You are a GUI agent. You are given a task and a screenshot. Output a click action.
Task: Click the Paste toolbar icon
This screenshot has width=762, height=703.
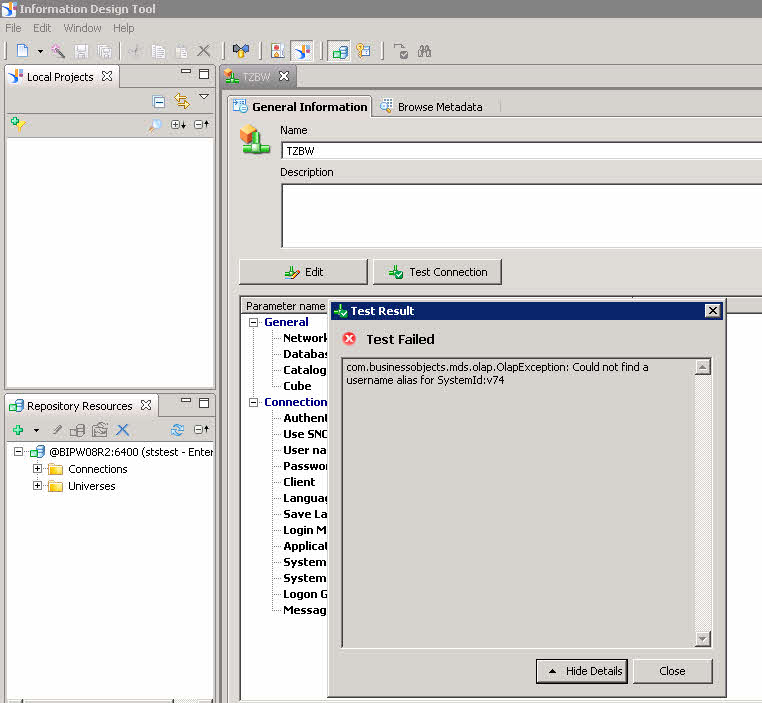click(181, 51)
